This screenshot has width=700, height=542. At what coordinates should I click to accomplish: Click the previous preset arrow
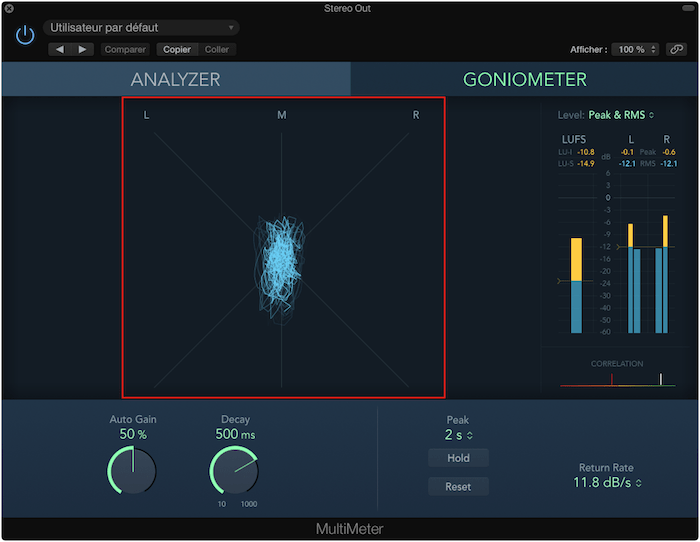click(59, 49)
